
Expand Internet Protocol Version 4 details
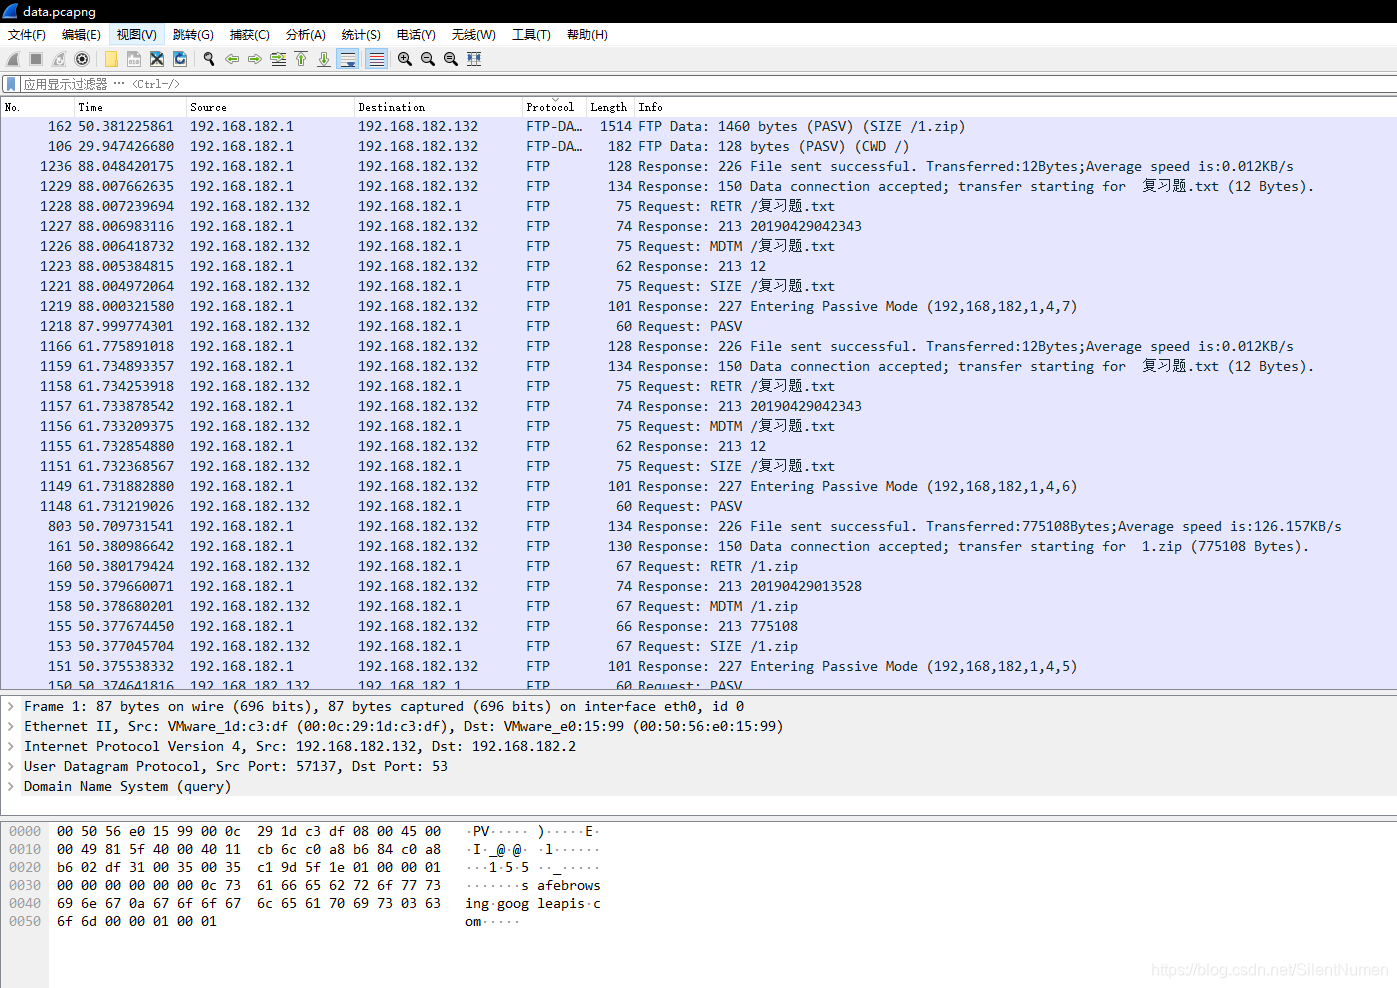click(11, 746)
